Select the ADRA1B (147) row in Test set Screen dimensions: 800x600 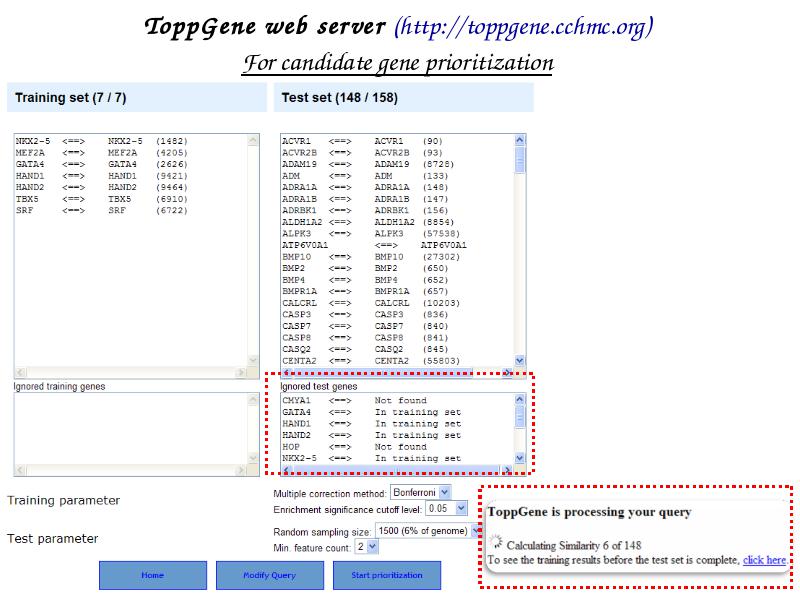pyautogui.click(x=365, y=199)
